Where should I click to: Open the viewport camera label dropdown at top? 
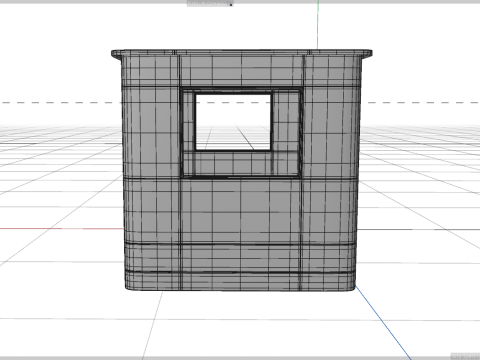click(x=210, y=3)
